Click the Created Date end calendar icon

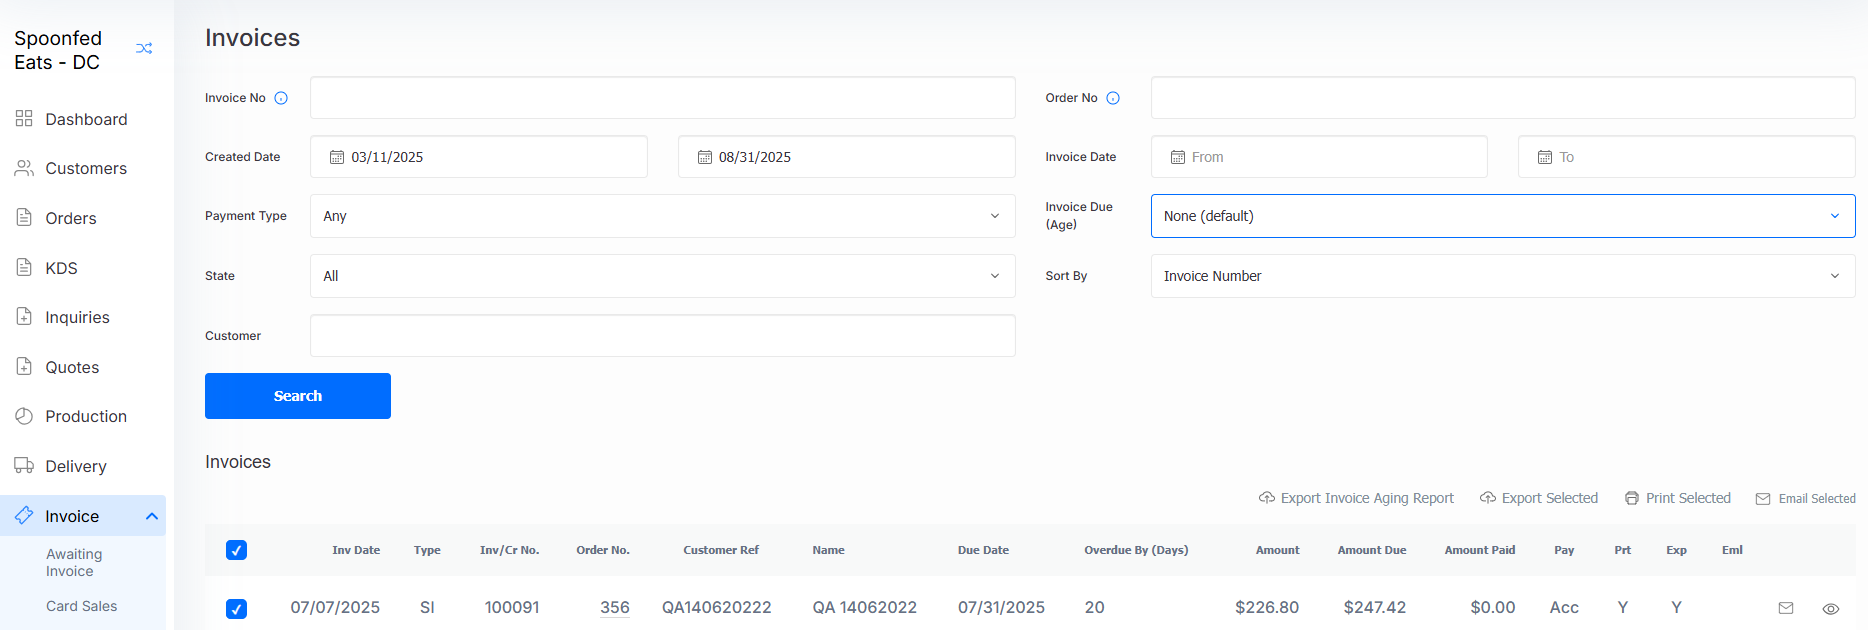(705, 157)
